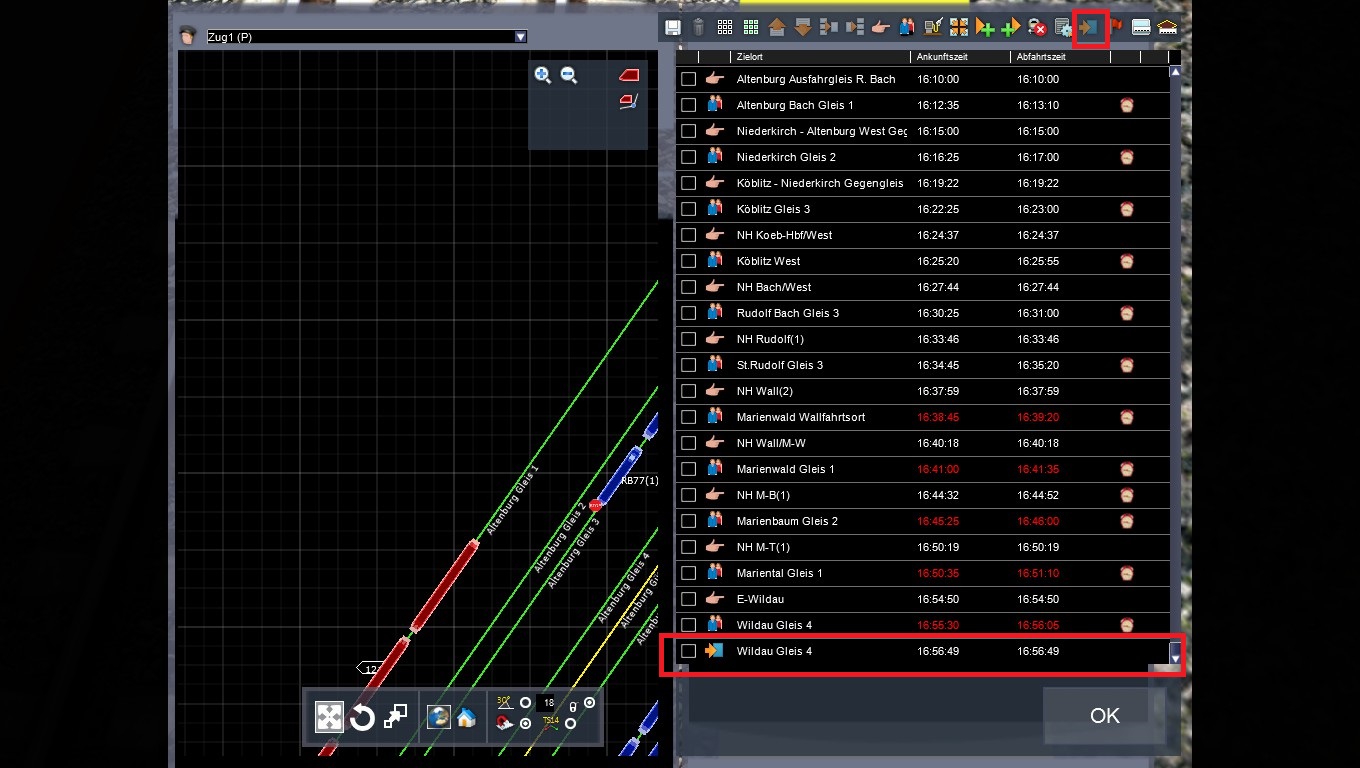Image resolution: width=1360 pixels, height=768 pixels.
Task: Click the Ankunftszeit column header
Action: [x=958, y=57]
